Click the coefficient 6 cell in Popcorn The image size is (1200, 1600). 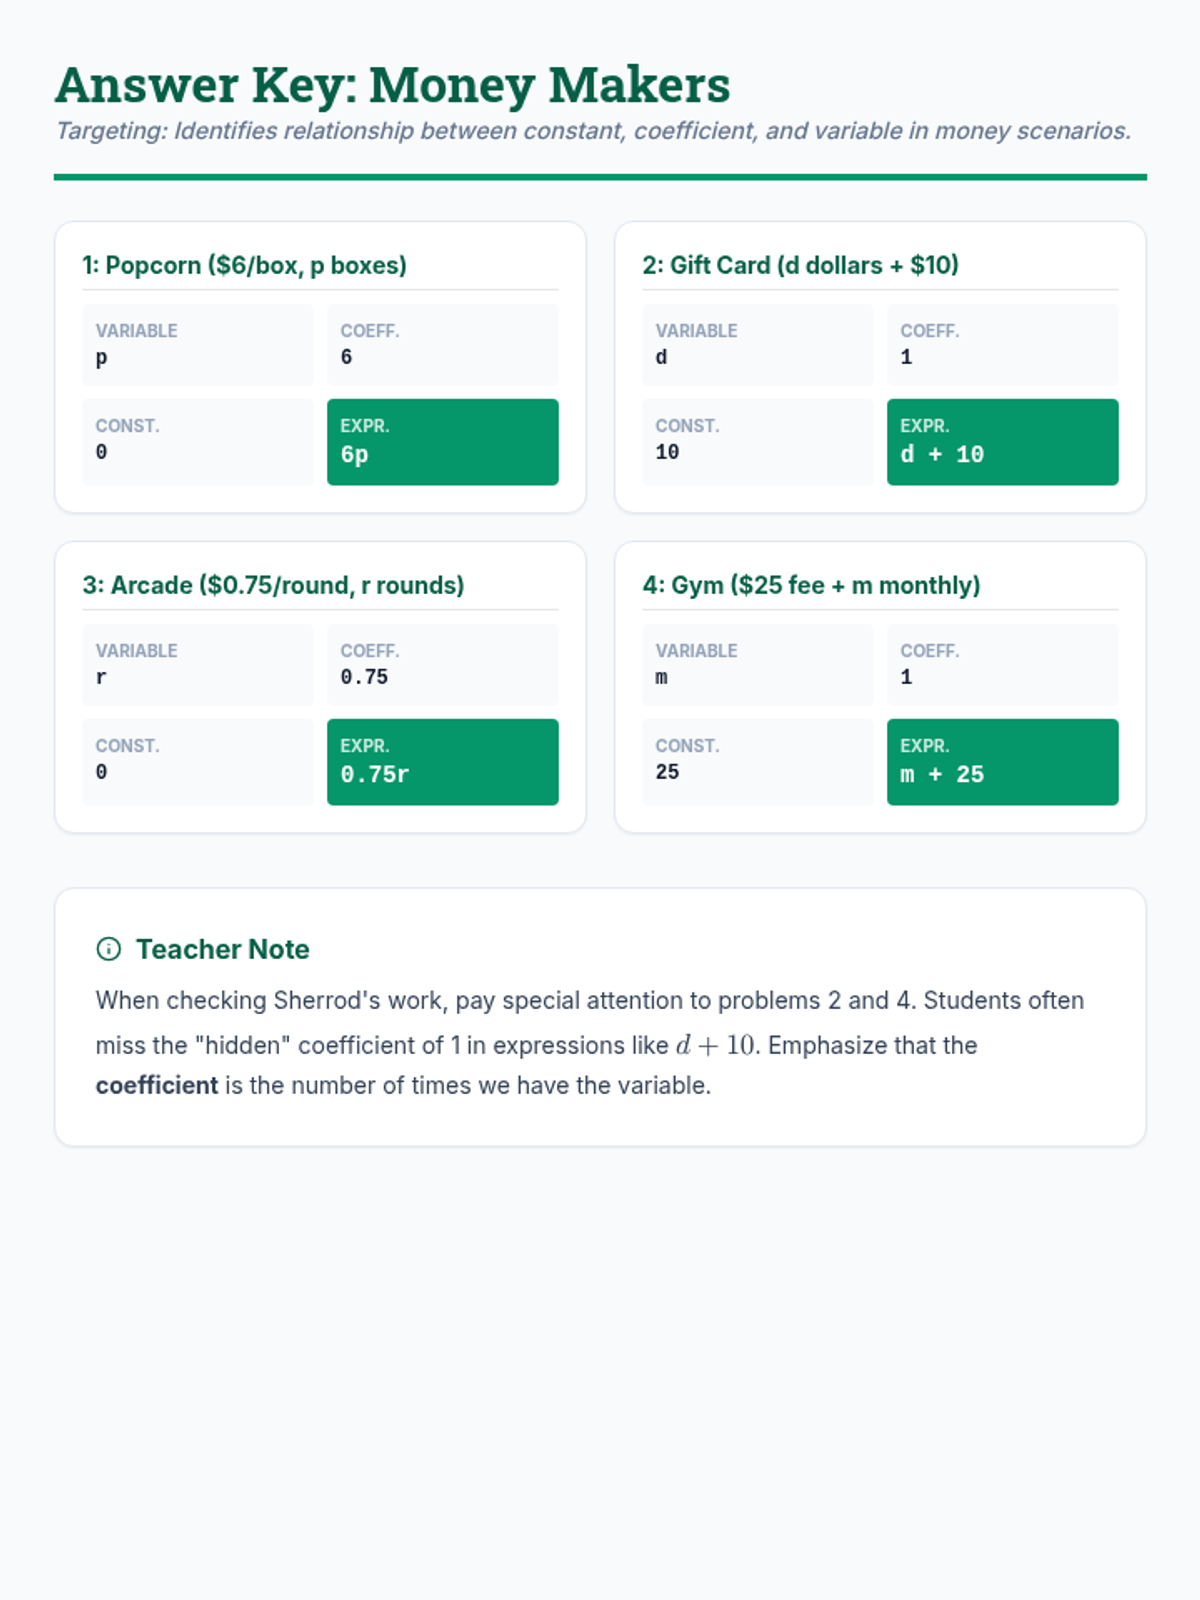pyautogui.click(x=442, y=345)
